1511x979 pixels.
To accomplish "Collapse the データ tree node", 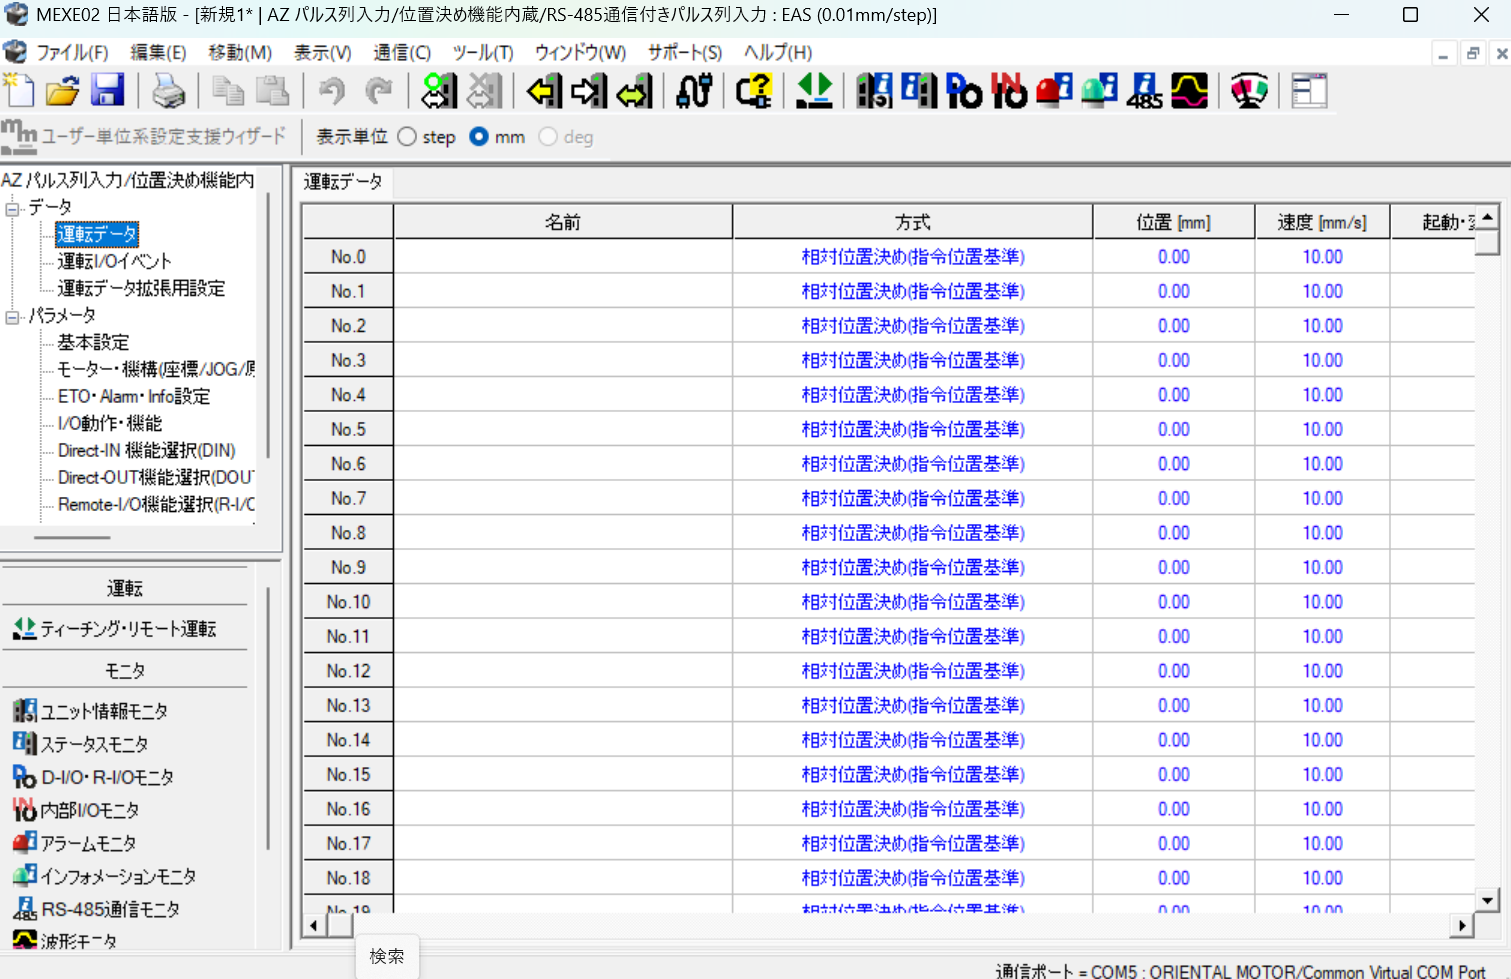I will coord(12,208).
